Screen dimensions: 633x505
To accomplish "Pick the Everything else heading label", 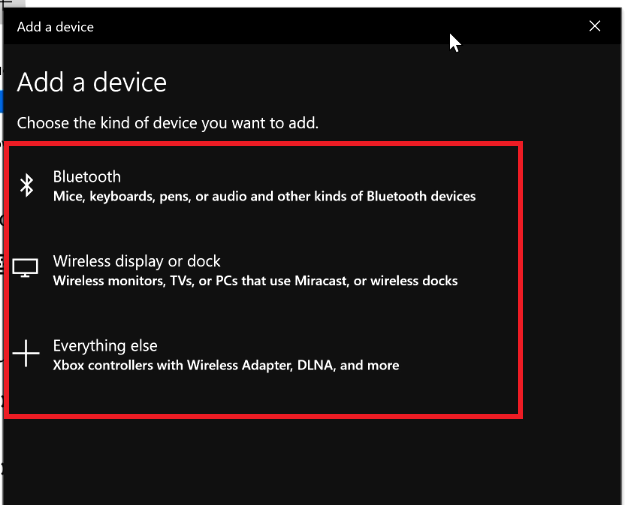I will pyautogui.click(x=105, y=346).
